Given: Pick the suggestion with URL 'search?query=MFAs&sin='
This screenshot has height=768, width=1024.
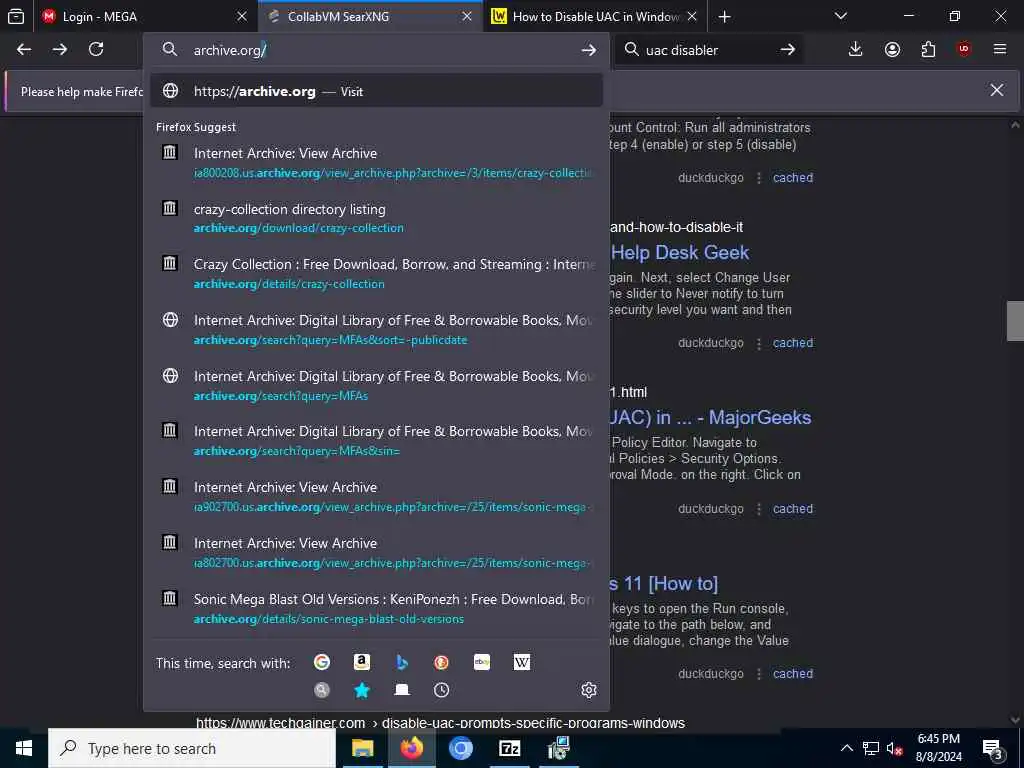Looking at the screenshot, I should (x=376, y=441).
